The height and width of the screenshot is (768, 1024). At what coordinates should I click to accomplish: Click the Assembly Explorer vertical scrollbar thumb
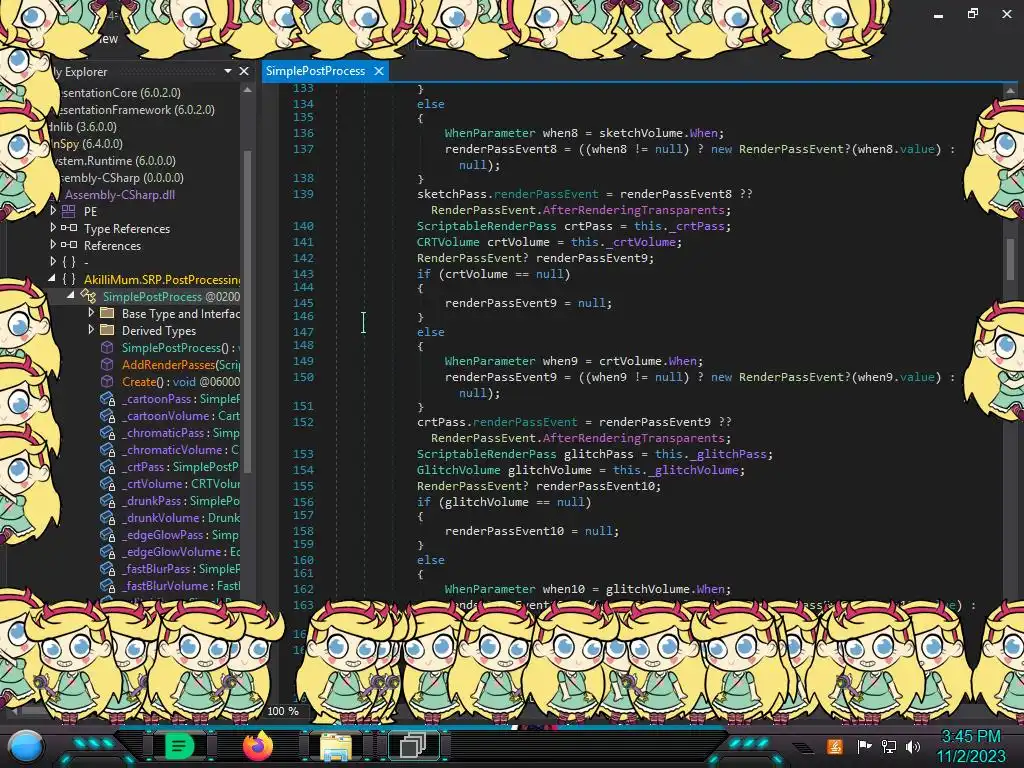coord(248,312)
